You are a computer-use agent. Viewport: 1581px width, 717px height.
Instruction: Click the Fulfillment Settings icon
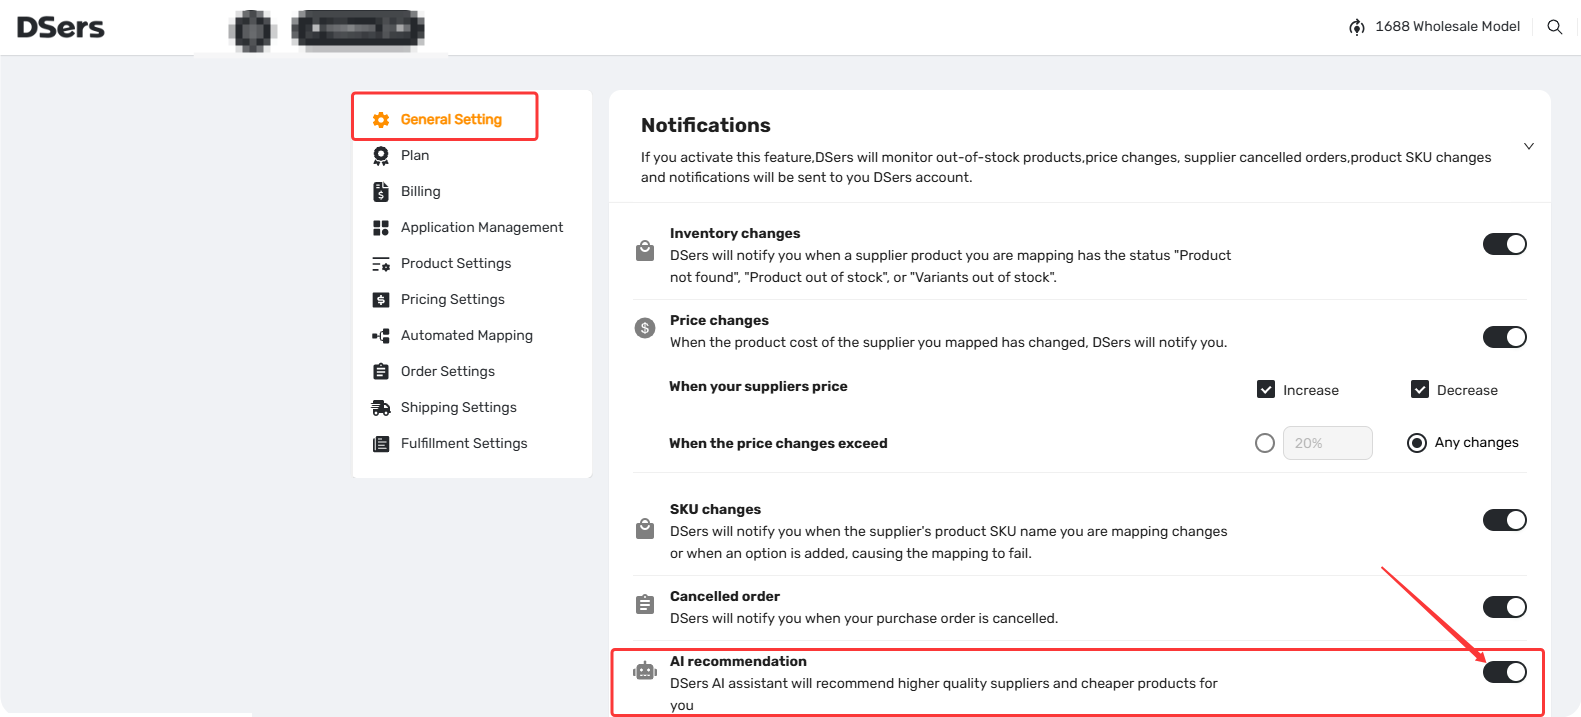pos(381,444)
